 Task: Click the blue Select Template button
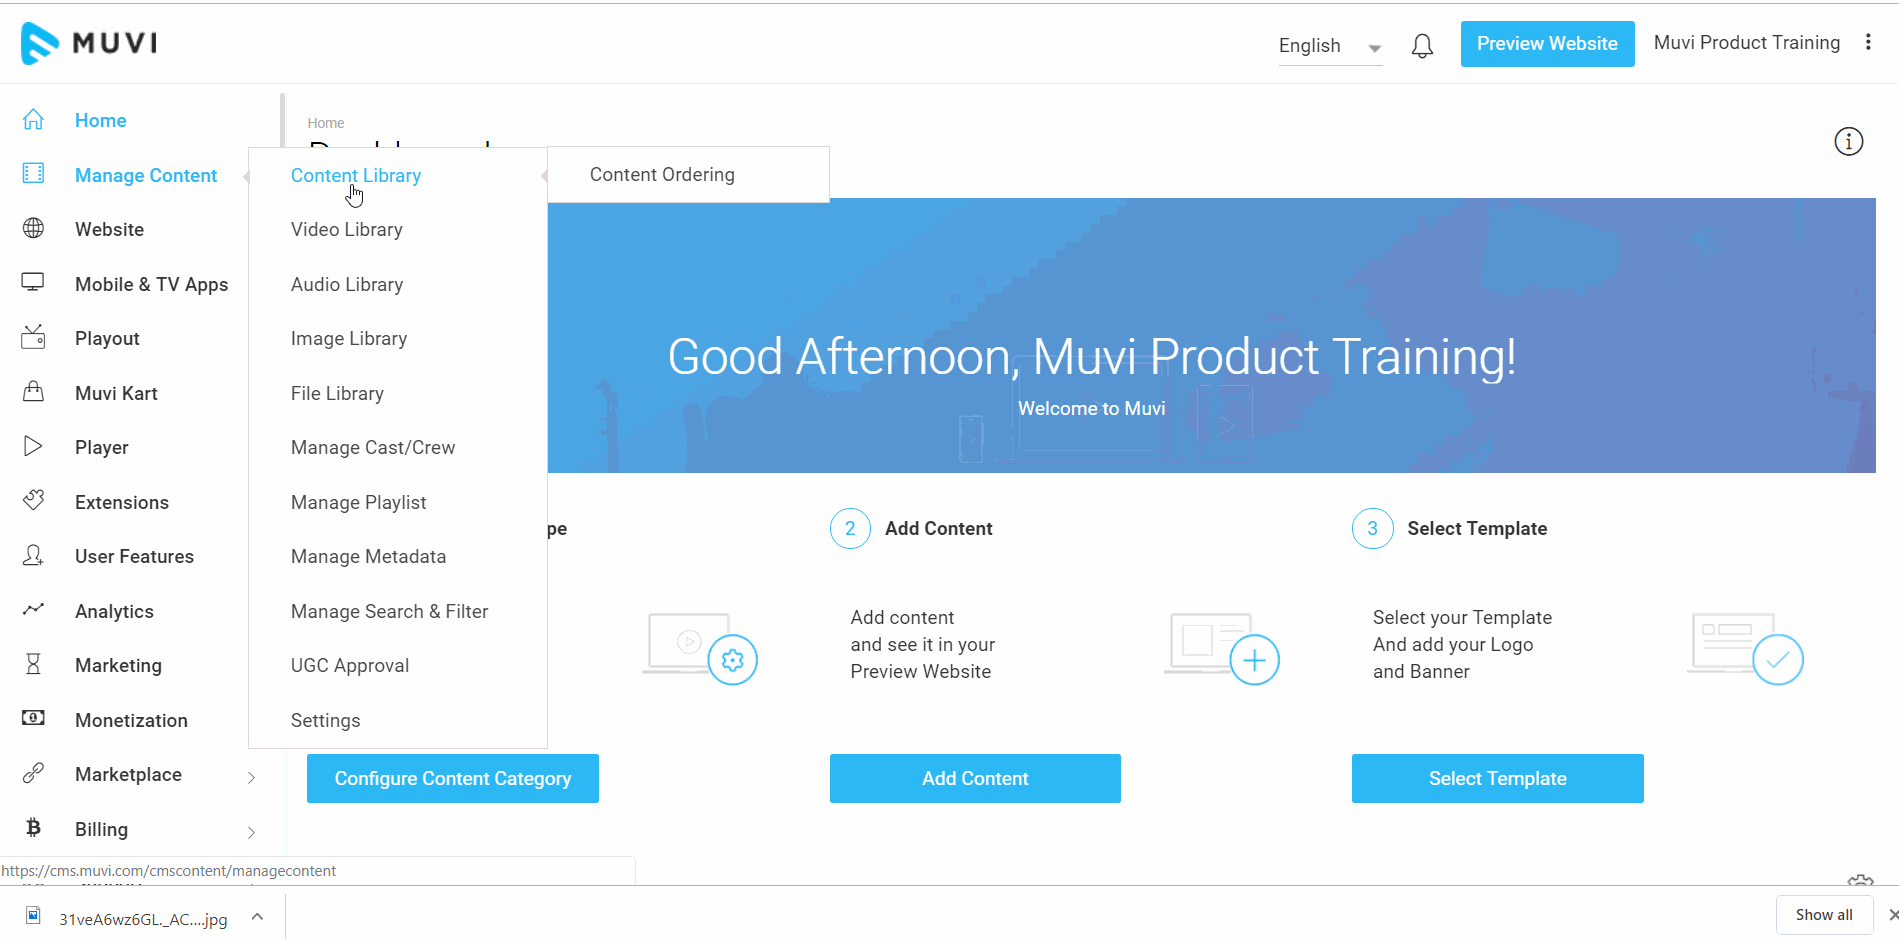1497,778
